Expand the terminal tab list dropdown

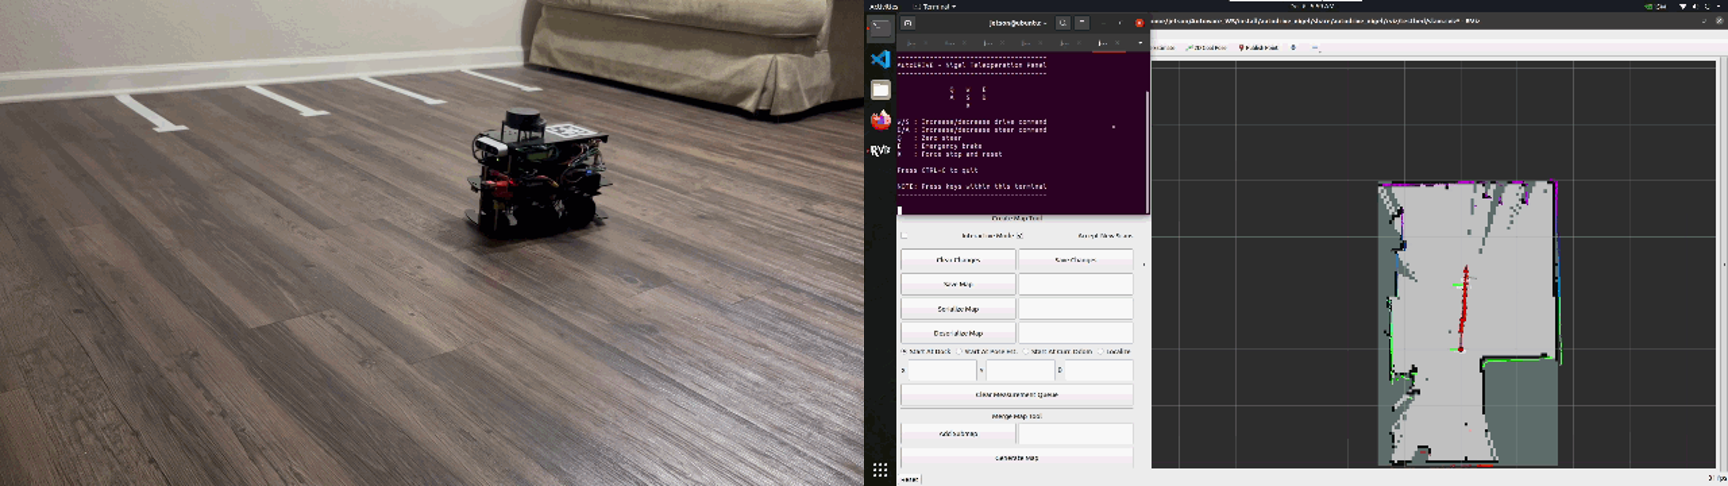pyautogui.click(x=1140, y=43)
